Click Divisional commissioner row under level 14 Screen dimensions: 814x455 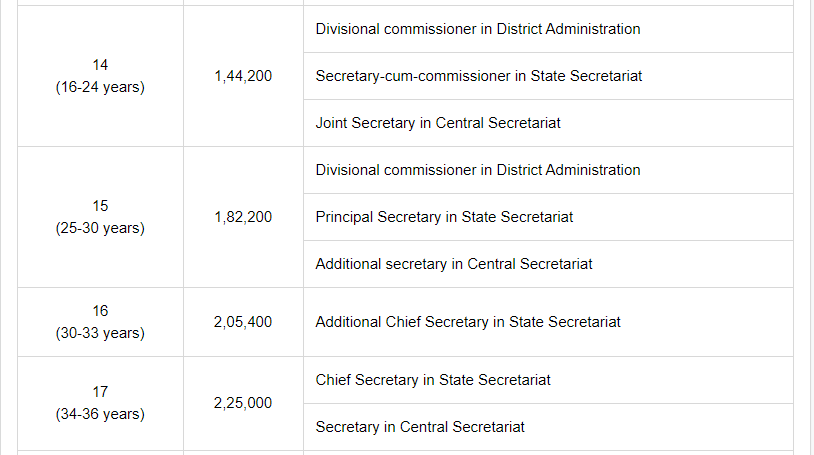tap(548, 29)
